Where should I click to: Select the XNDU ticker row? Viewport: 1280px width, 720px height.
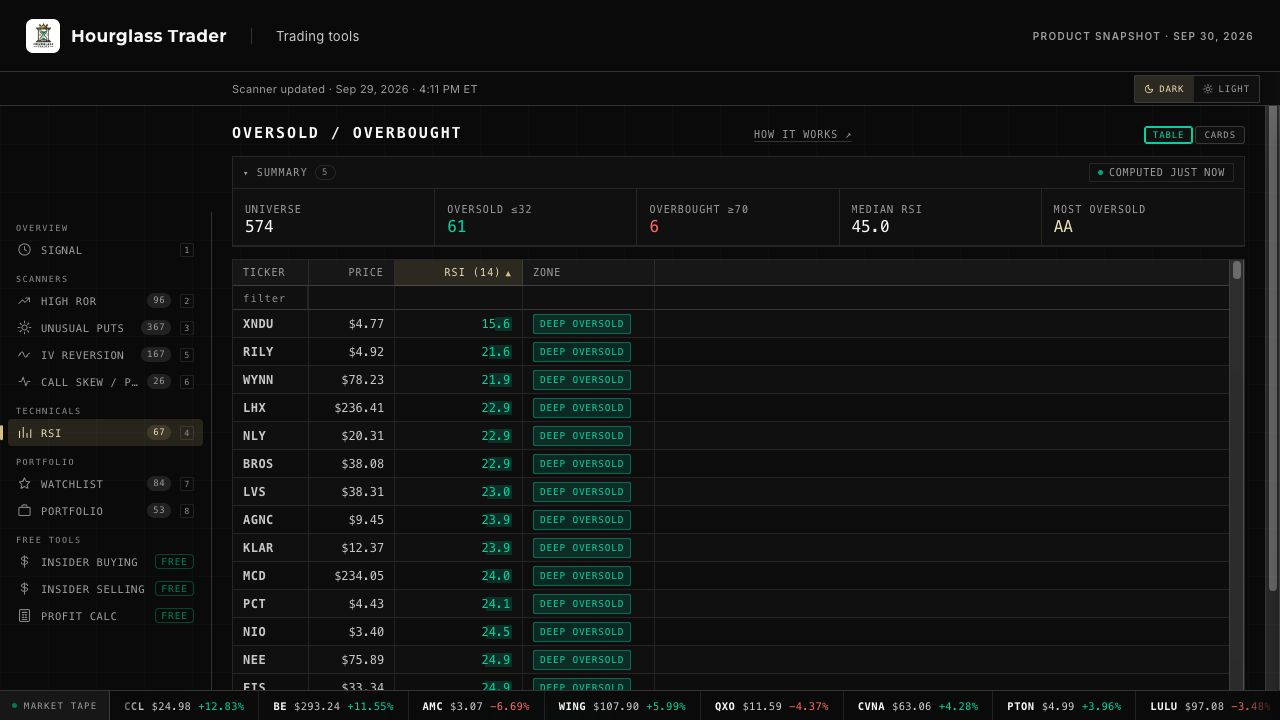731,324
